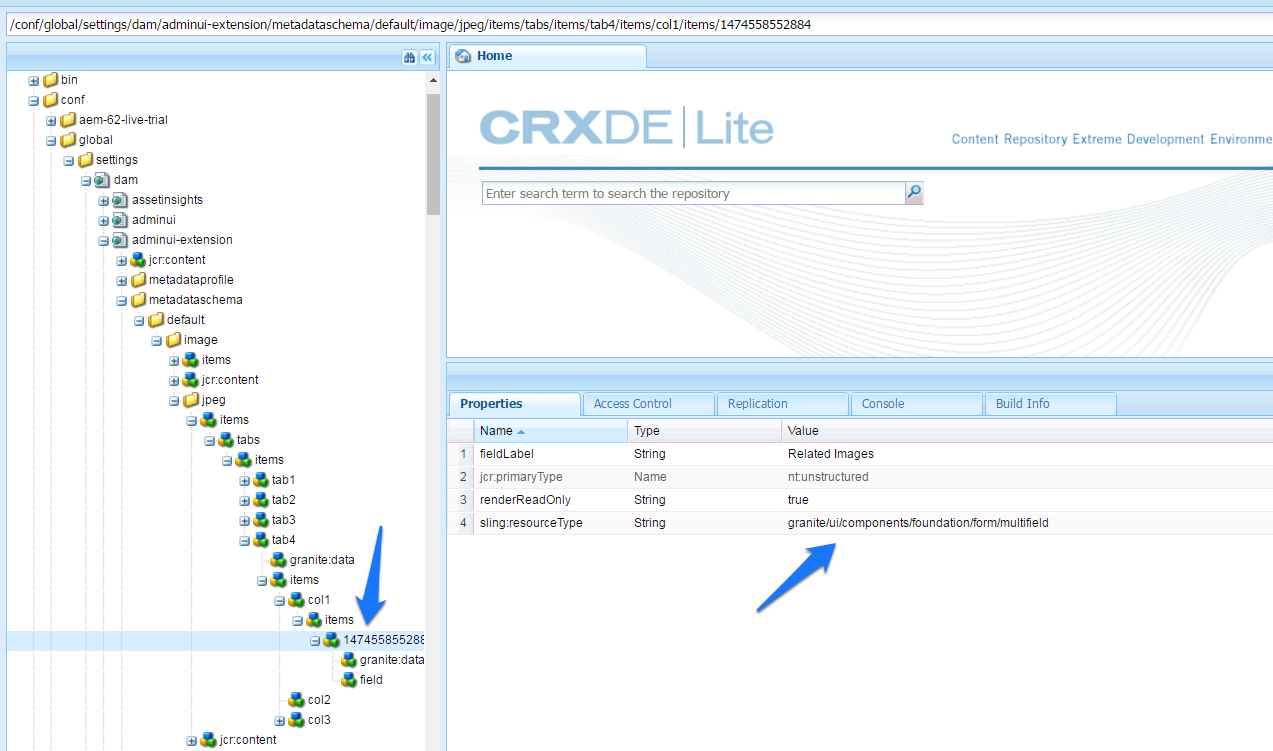The width and height of the screenshot is (1273, 751).
Task: Click the col1 node icon
Action: coord(297,600)
